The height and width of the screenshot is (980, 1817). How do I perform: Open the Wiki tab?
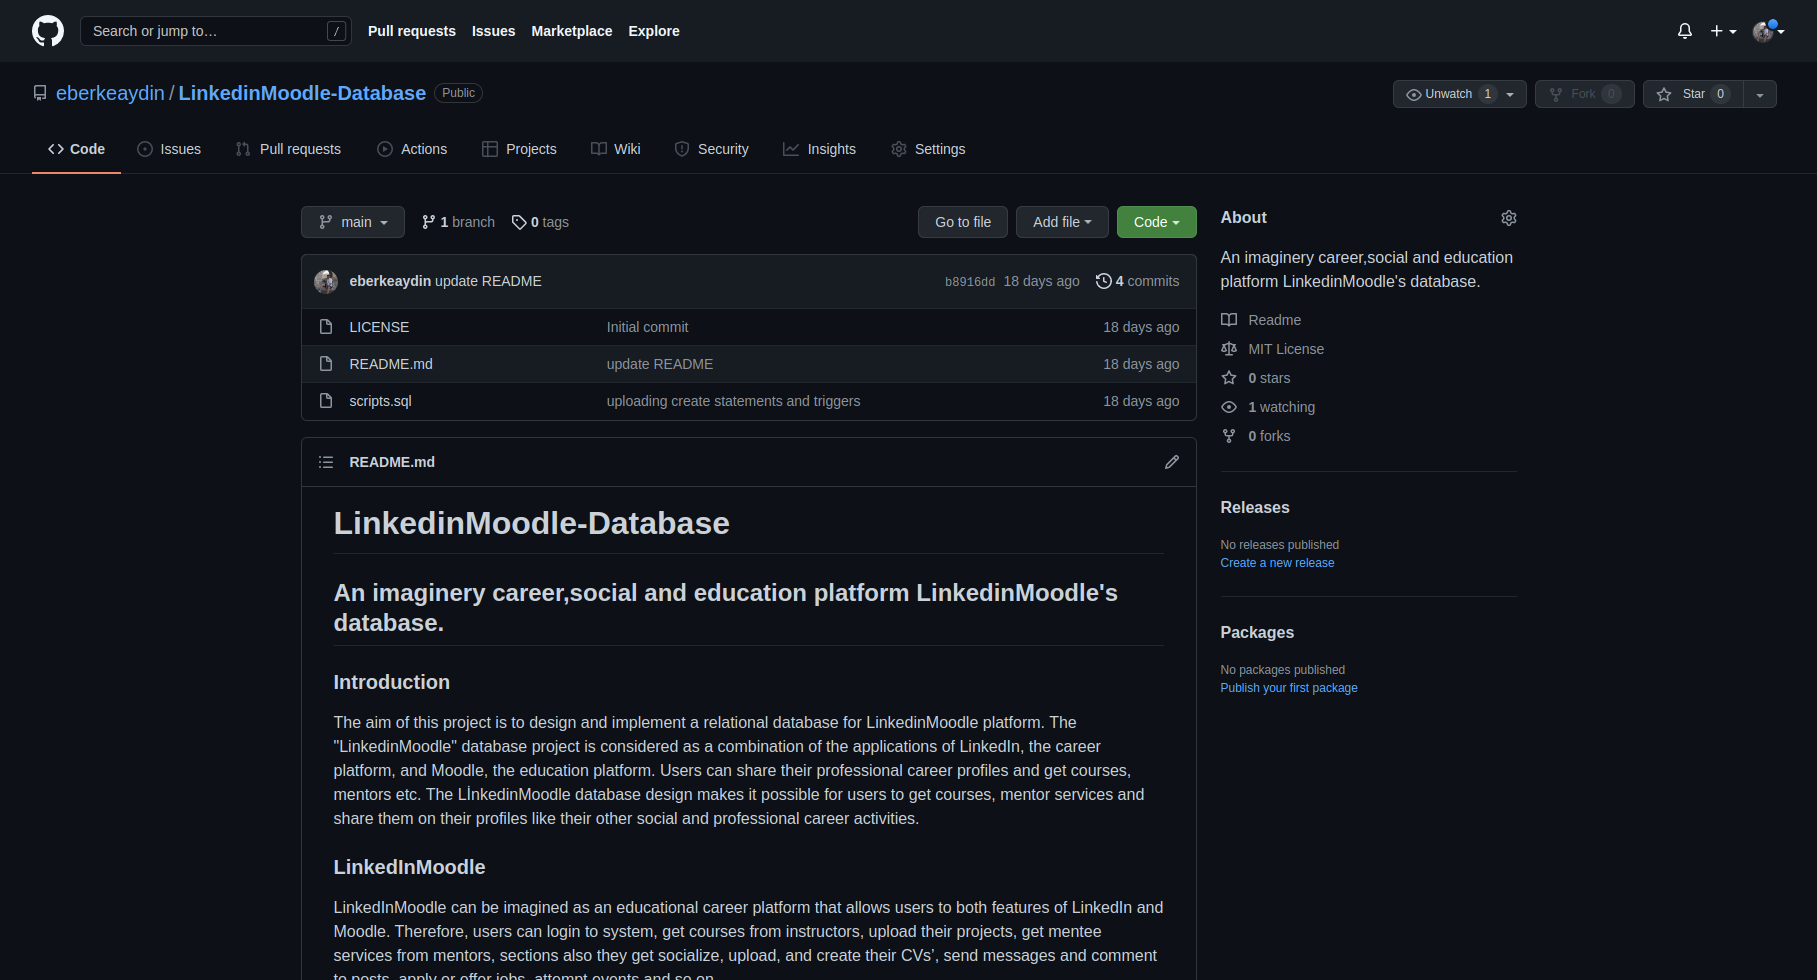(616, 149)
